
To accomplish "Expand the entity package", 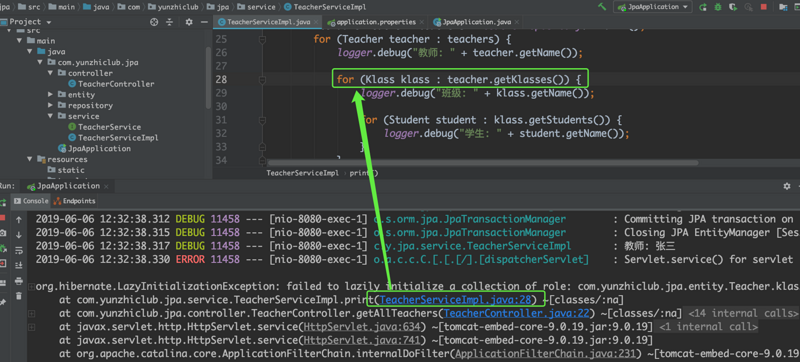I will [x=50, y=94].
